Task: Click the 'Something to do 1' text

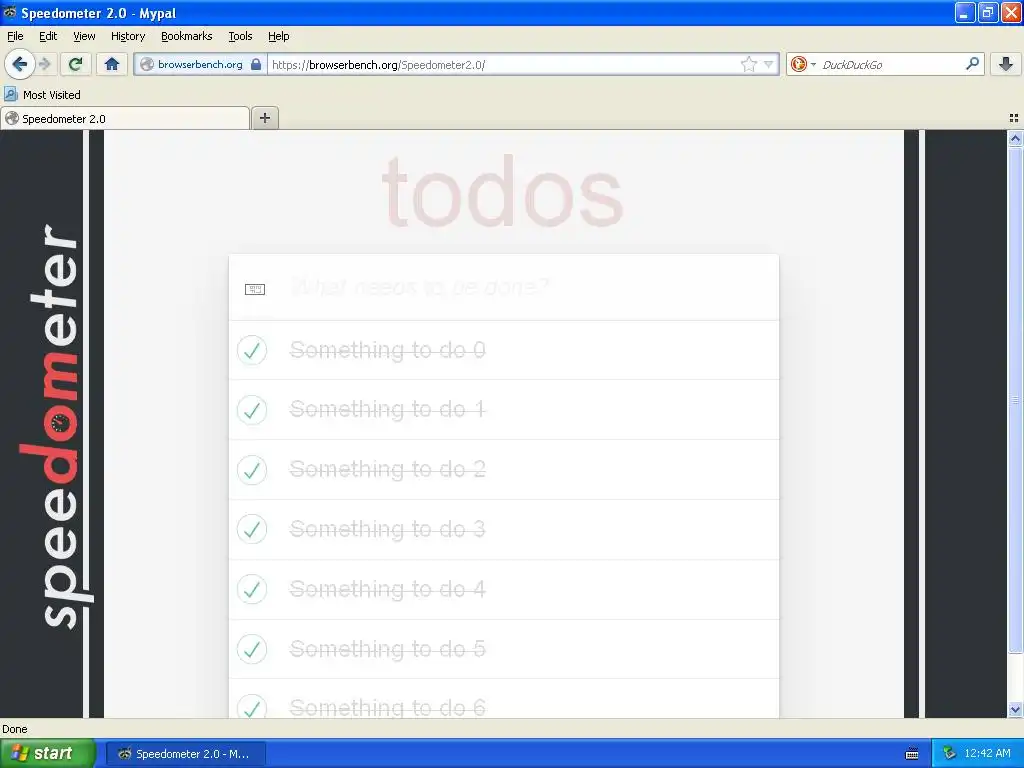Action: click(387, 409)
